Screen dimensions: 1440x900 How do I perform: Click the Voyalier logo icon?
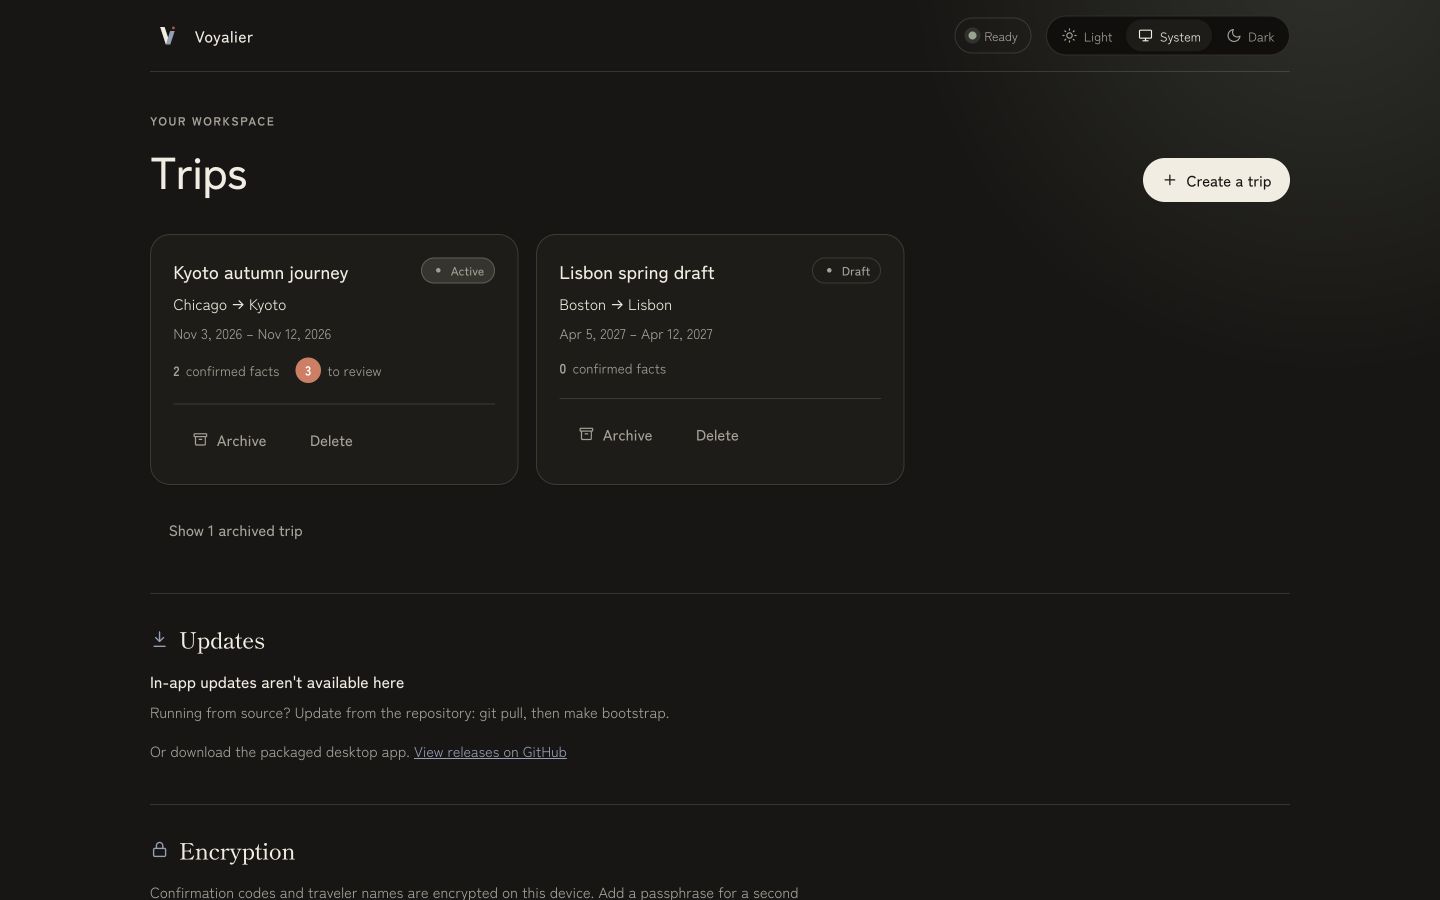pyautogui.click(x=168, y=36)
